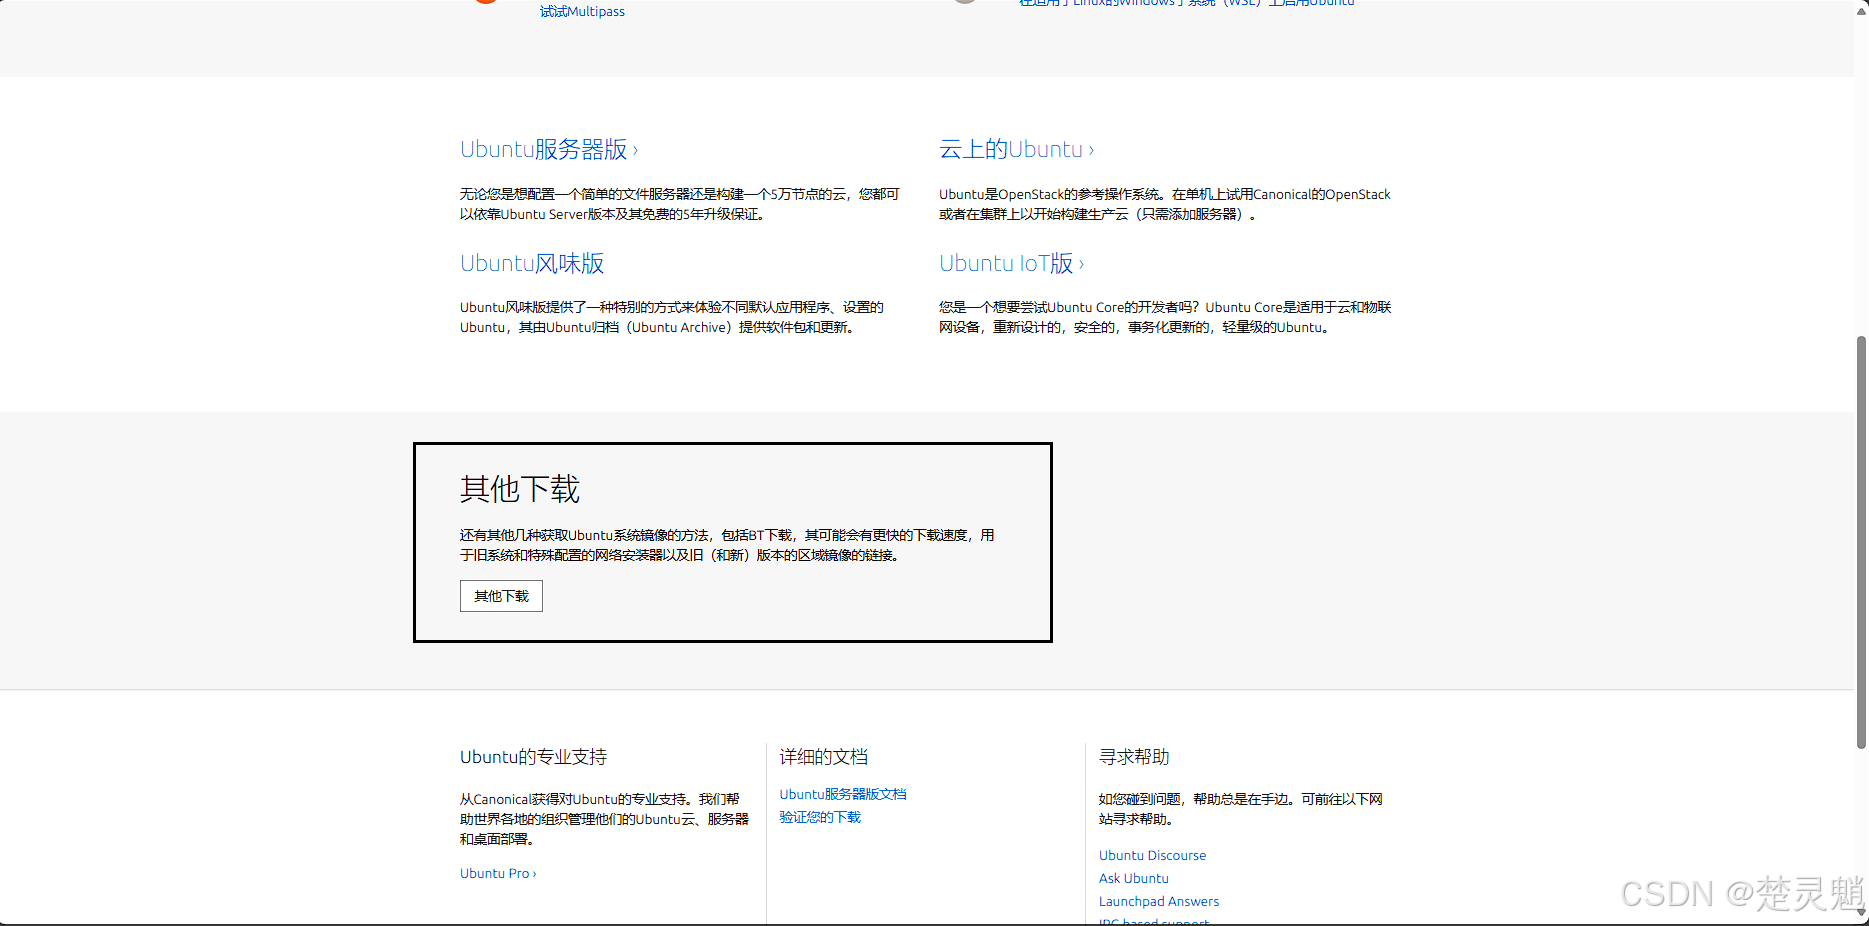Viewport: 1869px width, 926px height.
Task: Click the paragraph starting 从Canonical获得对Ubuntu的专业支持
Action: pyautogui.click(x=604, y=819)
